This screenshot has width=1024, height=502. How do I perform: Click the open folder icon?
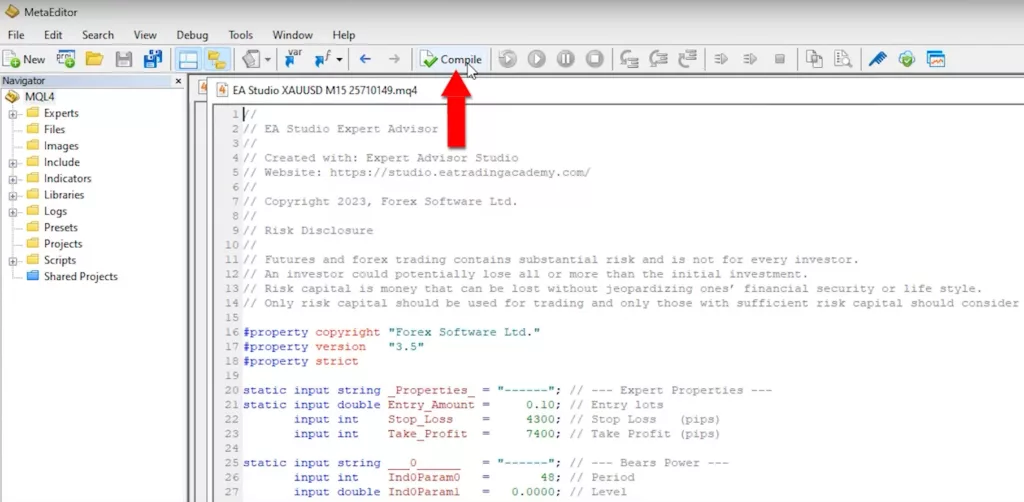pyautogui.click(x=95, y=59)
